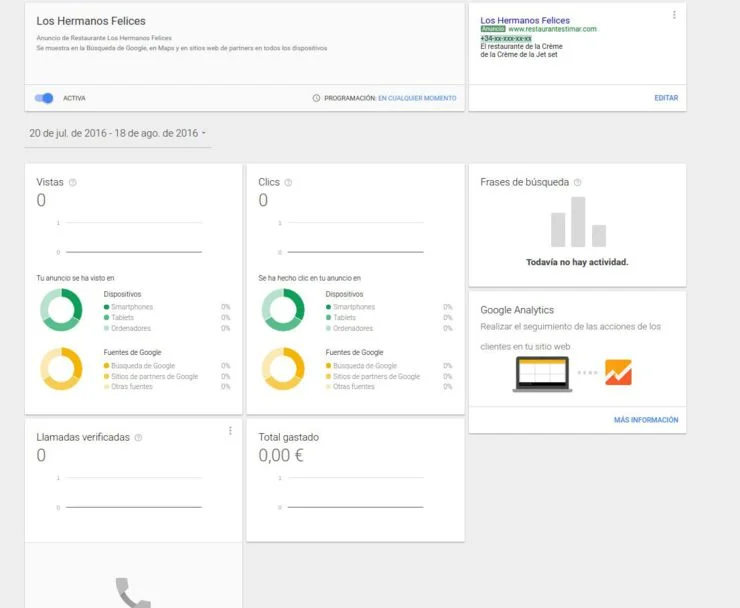Click the Google Analytics orange logo icon
The width and height of the screenshot is (740, 608).
tap(618, 372)
